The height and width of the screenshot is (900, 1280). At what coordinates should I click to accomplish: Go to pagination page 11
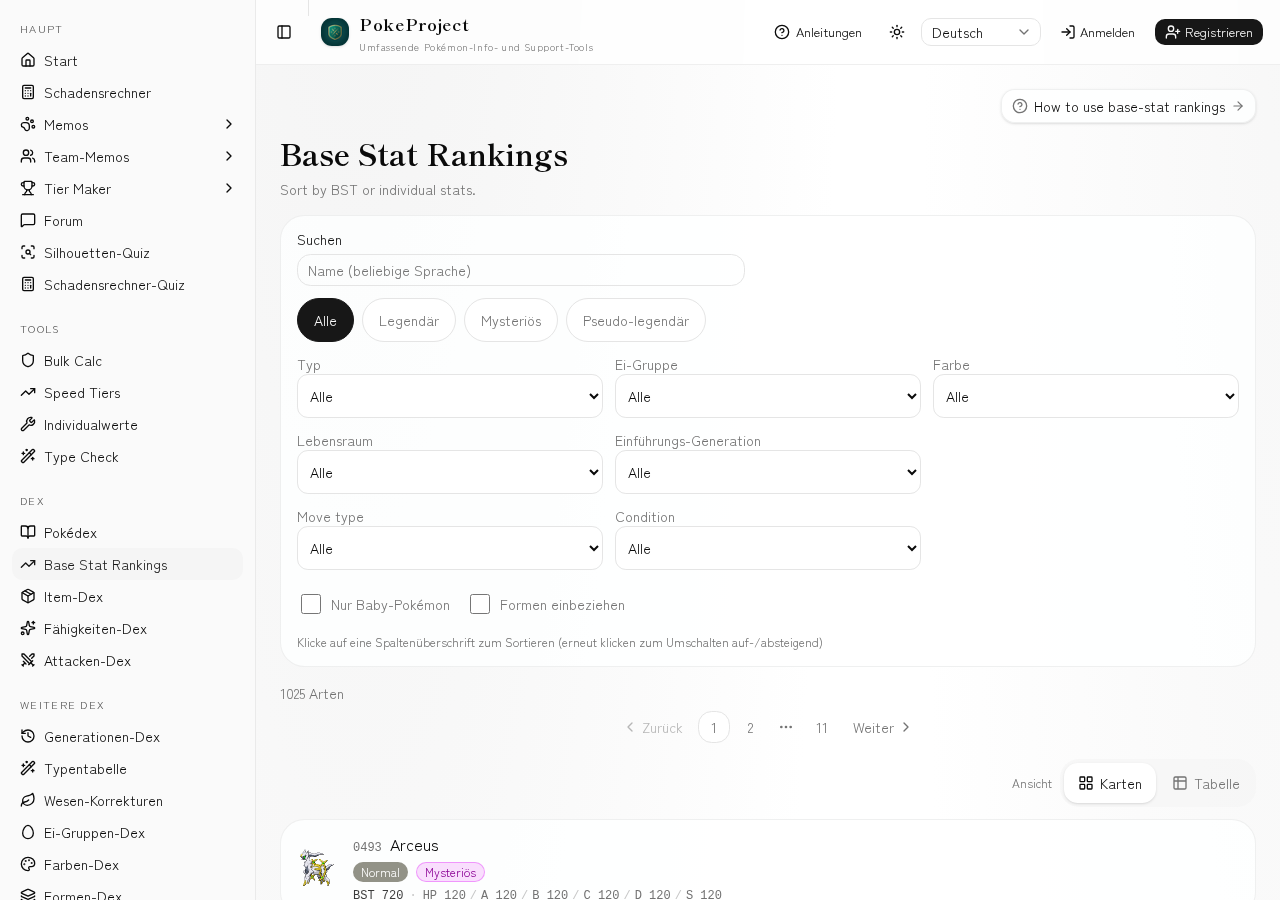(x=822, y=727)
